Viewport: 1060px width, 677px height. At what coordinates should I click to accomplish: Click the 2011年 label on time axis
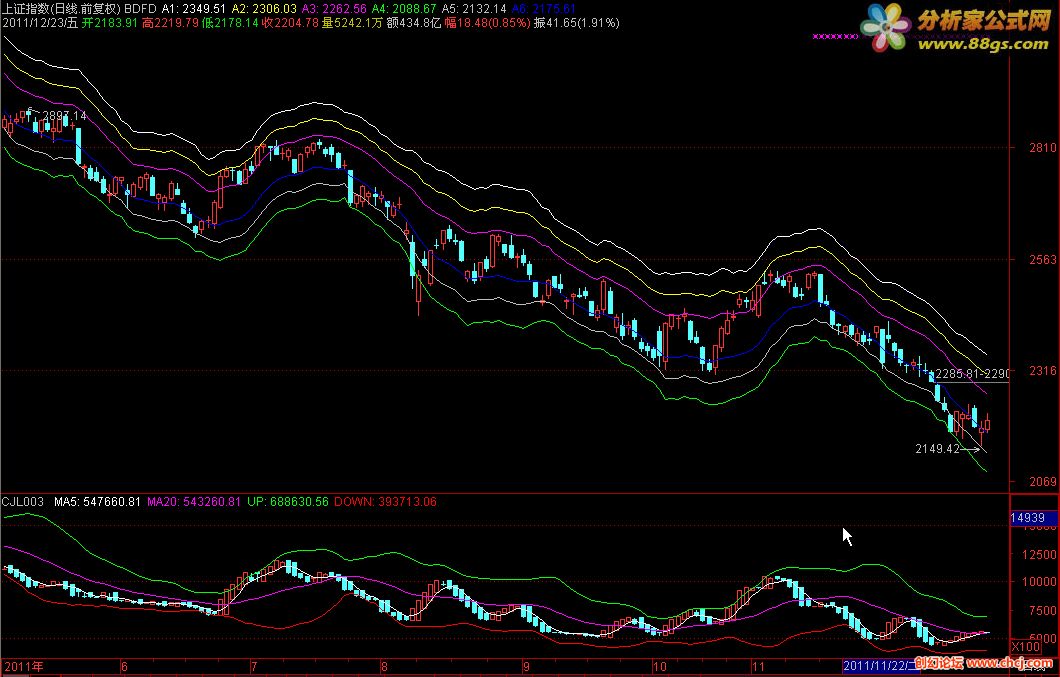[x=23, y=667]
